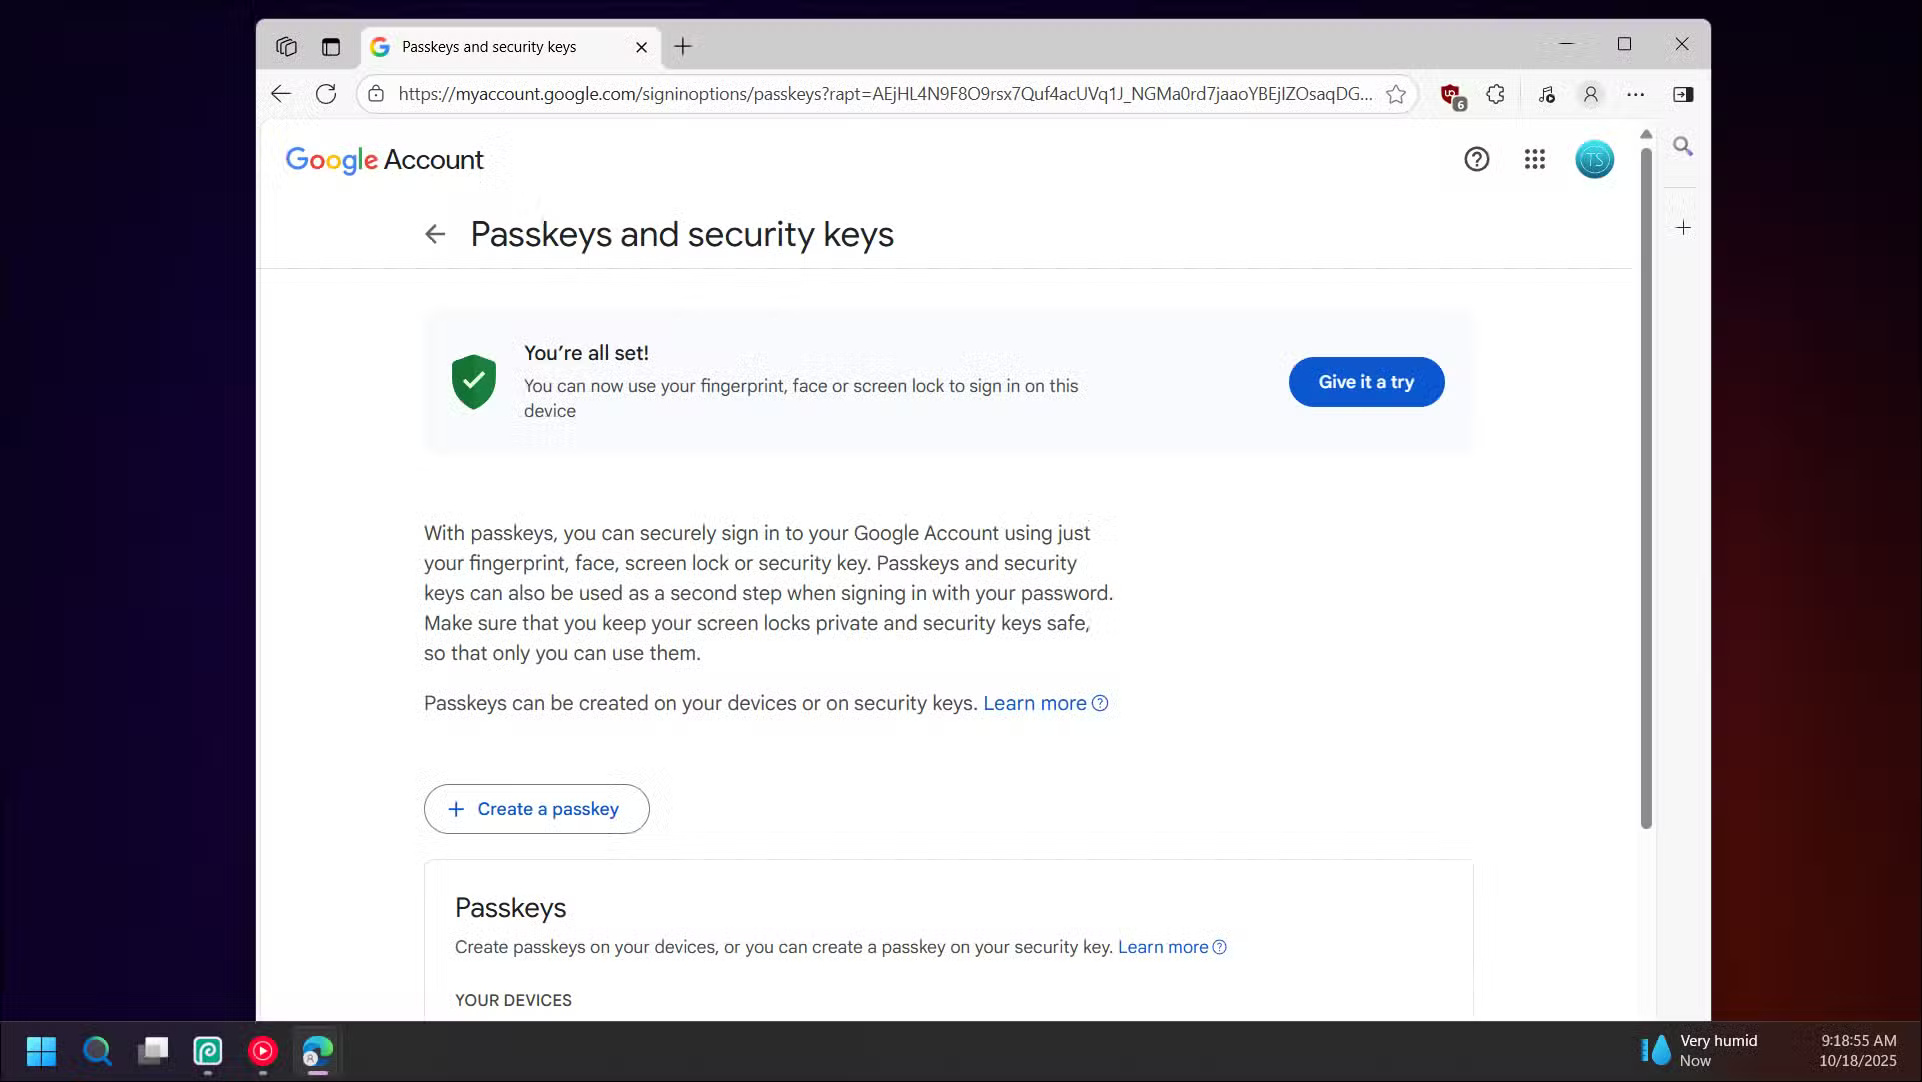The width and height of the screenshot is (1922, 1082).
Task: Open a new browser tab
Action: 683,46
